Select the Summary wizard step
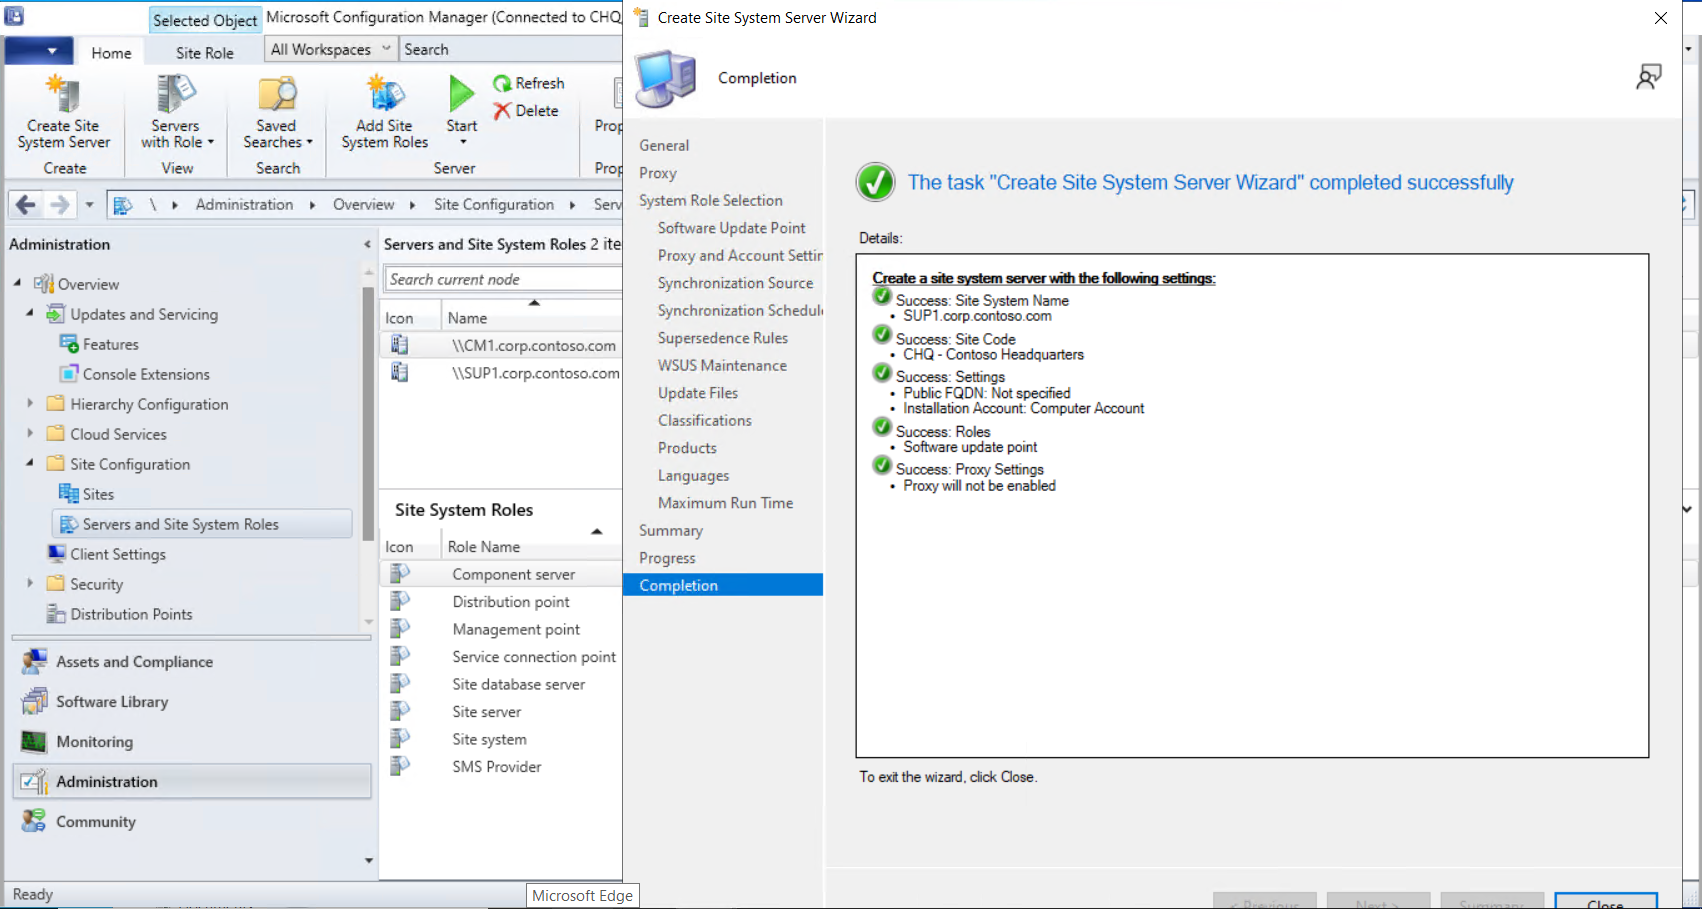Viewport: 1702px width, 909px height. [671, 531]
